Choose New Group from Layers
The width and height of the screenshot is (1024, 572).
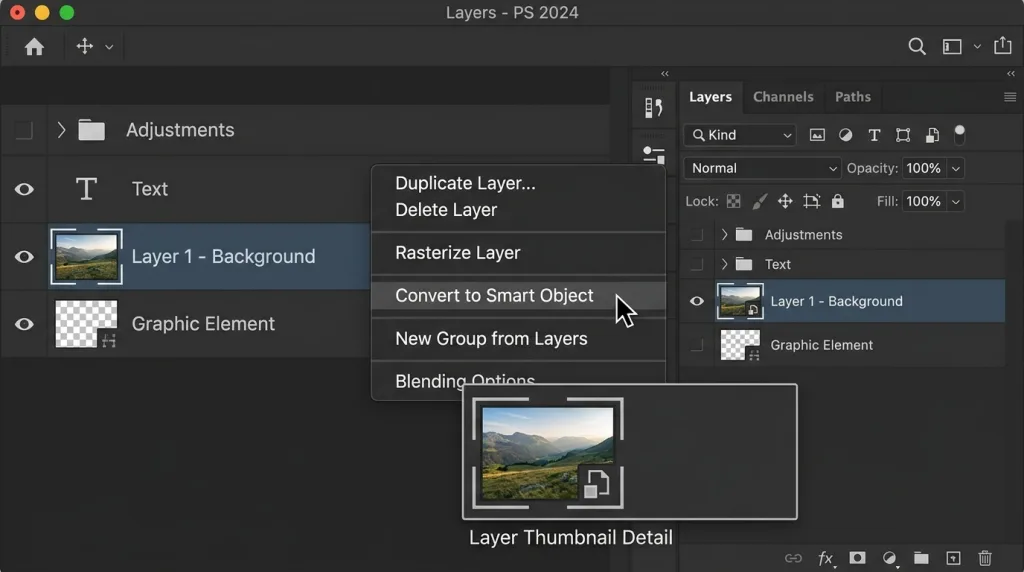[x=519, y=339]
